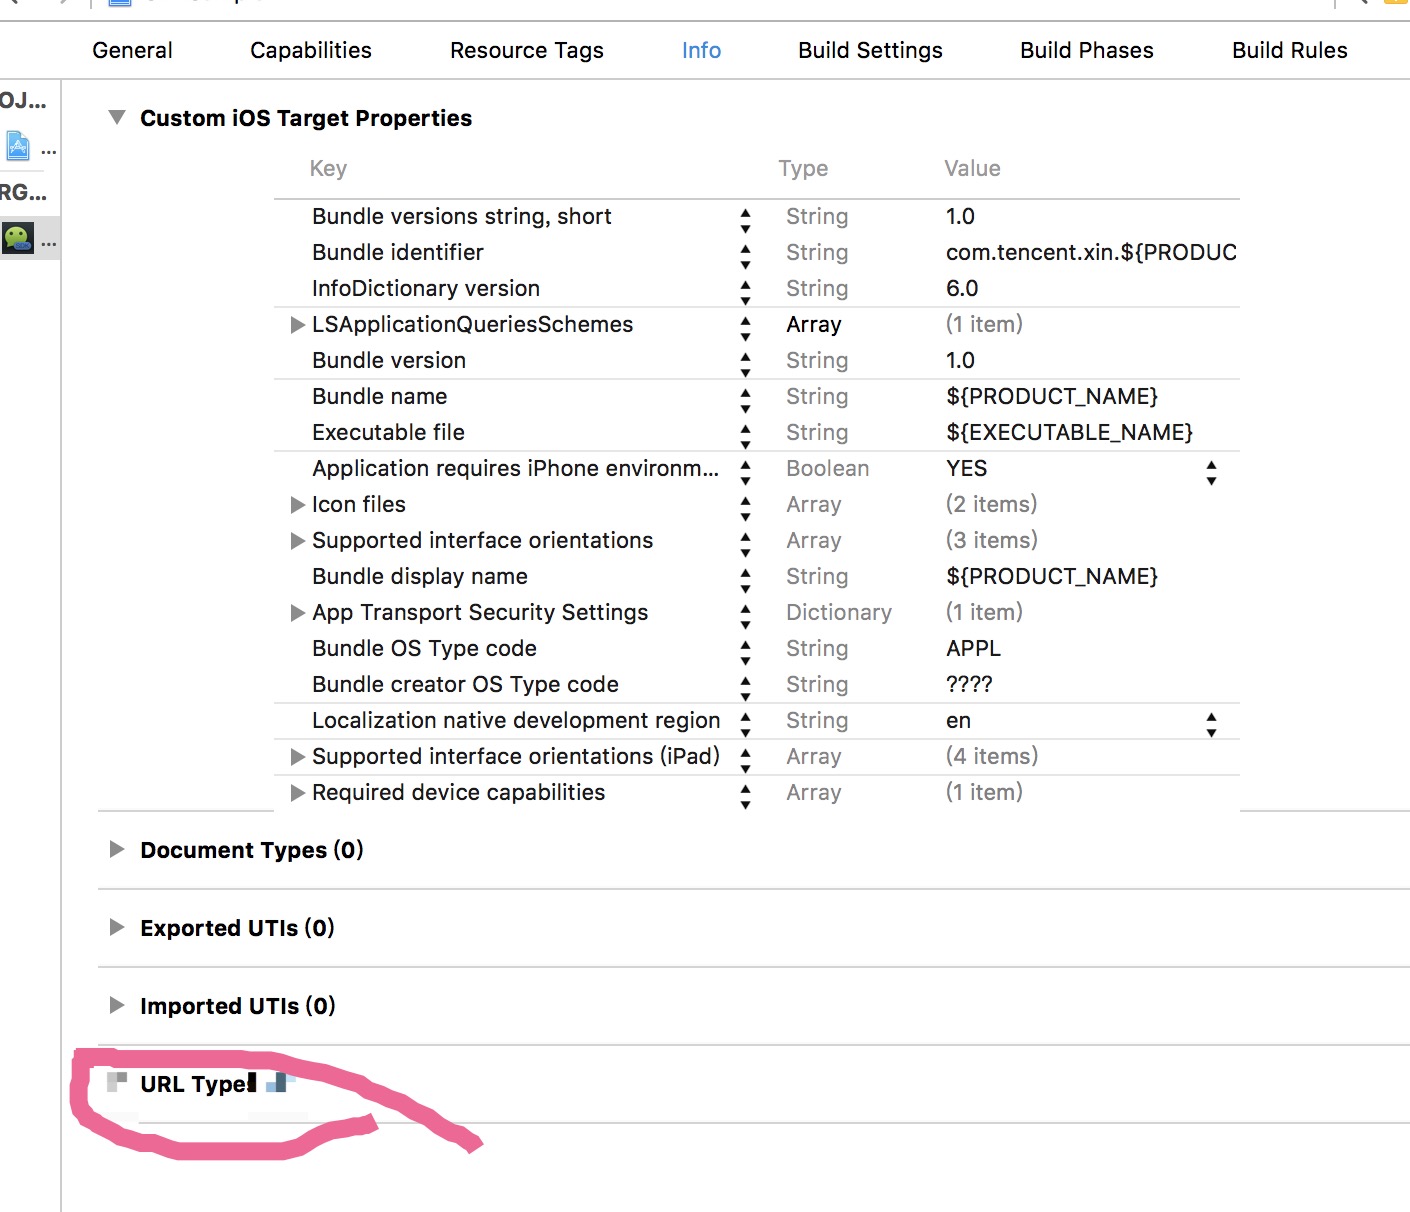Expand the Icon files row
The width and height of the screenshot is (1410, 1212).
297,505
